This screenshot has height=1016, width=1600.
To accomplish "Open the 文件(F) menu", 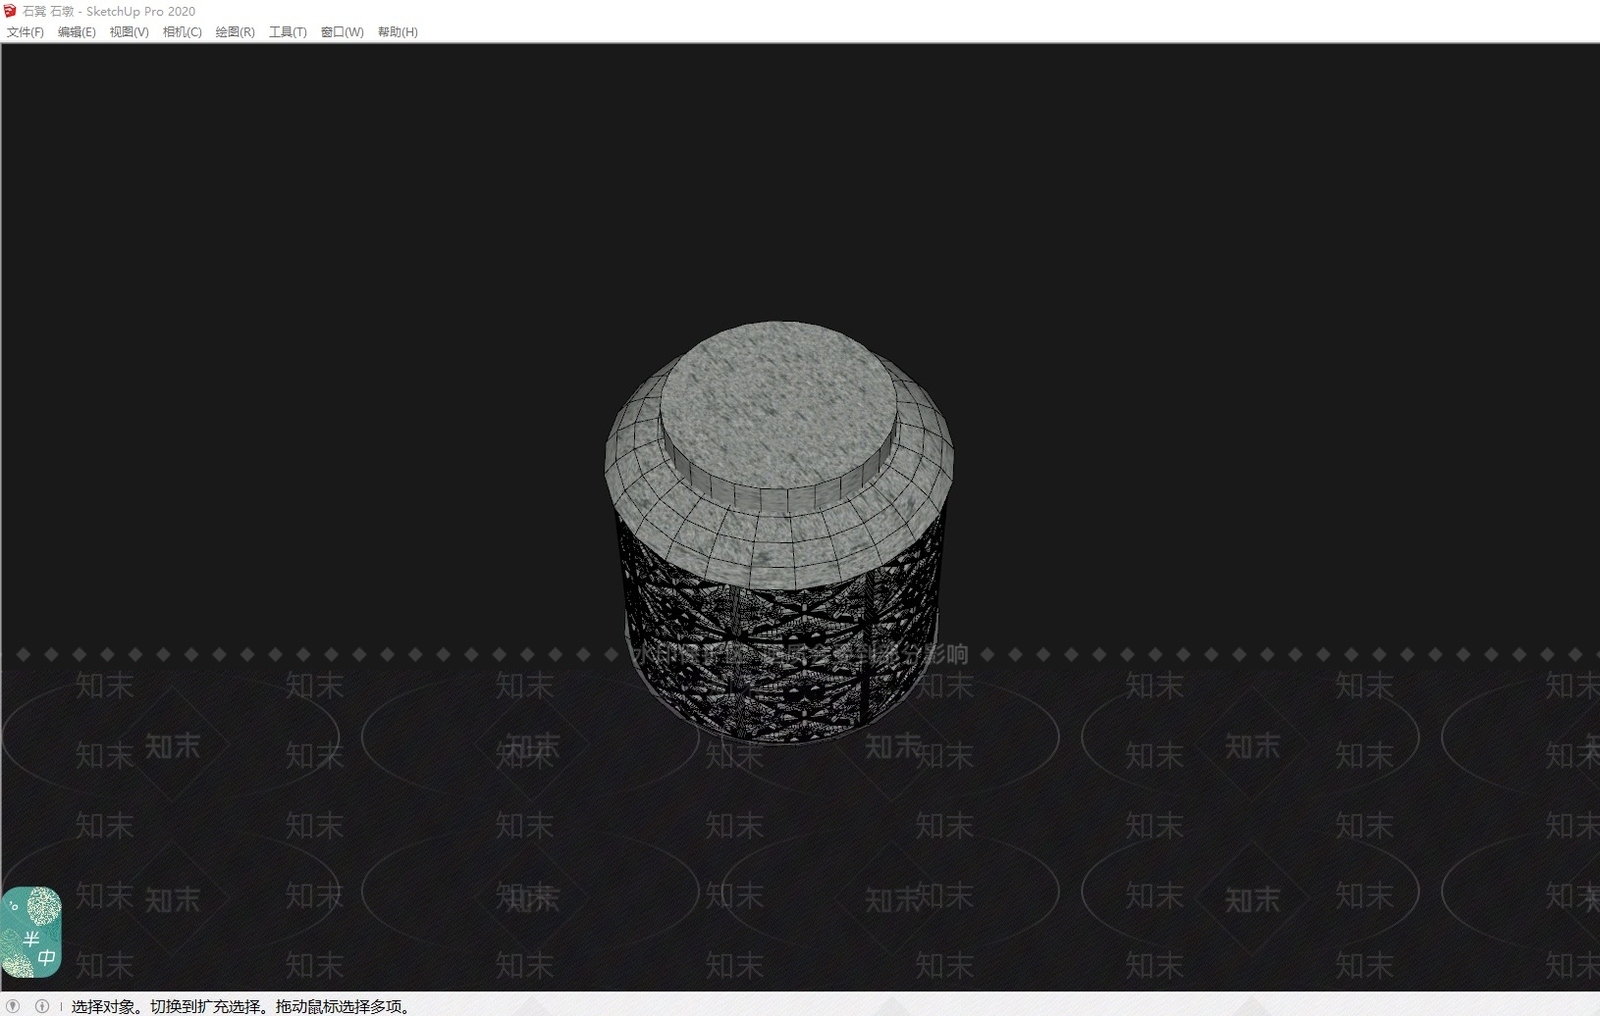I will pos(25,32).
